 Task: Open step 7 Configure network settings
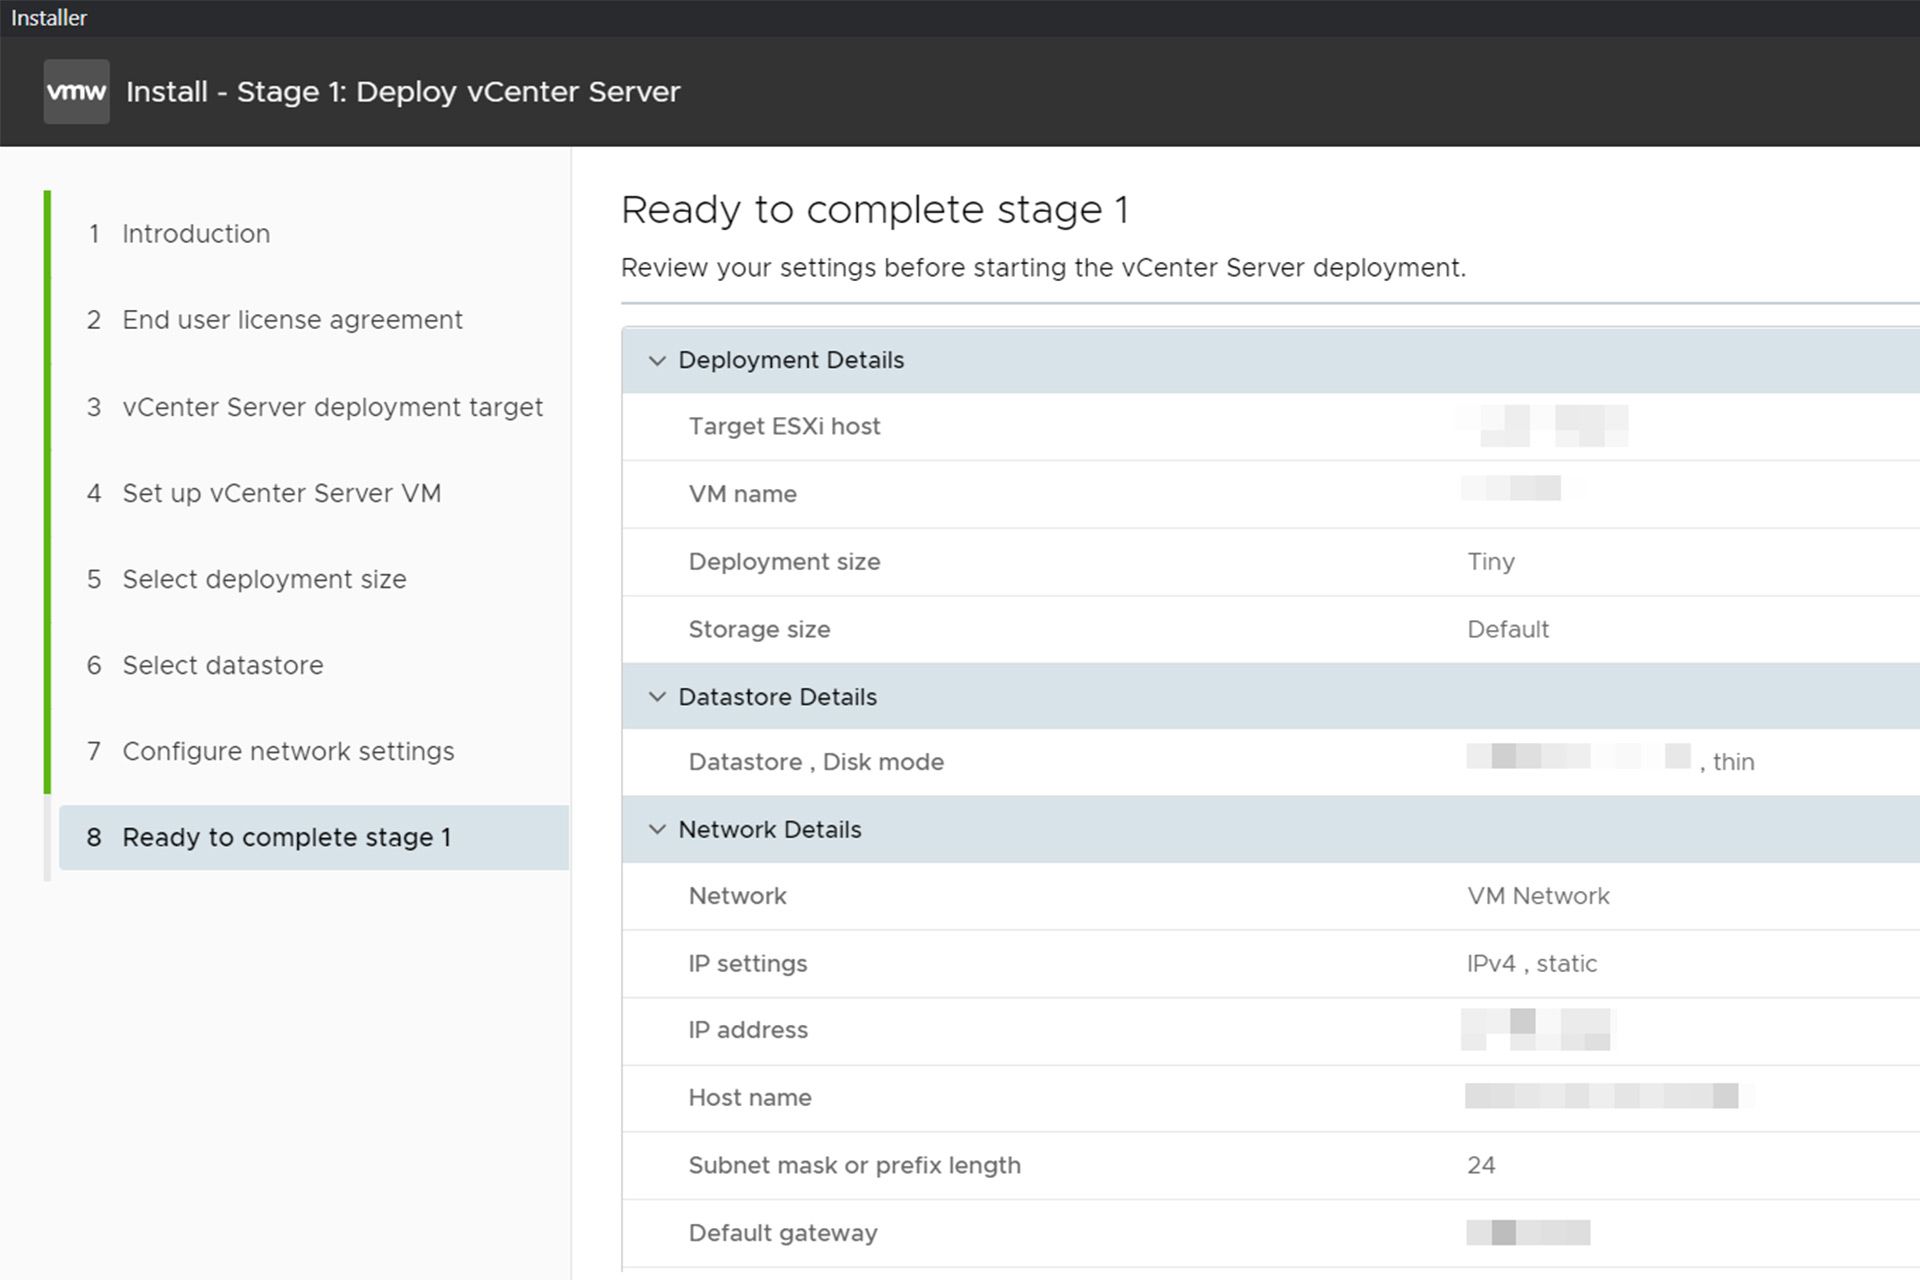coord(271,751)
